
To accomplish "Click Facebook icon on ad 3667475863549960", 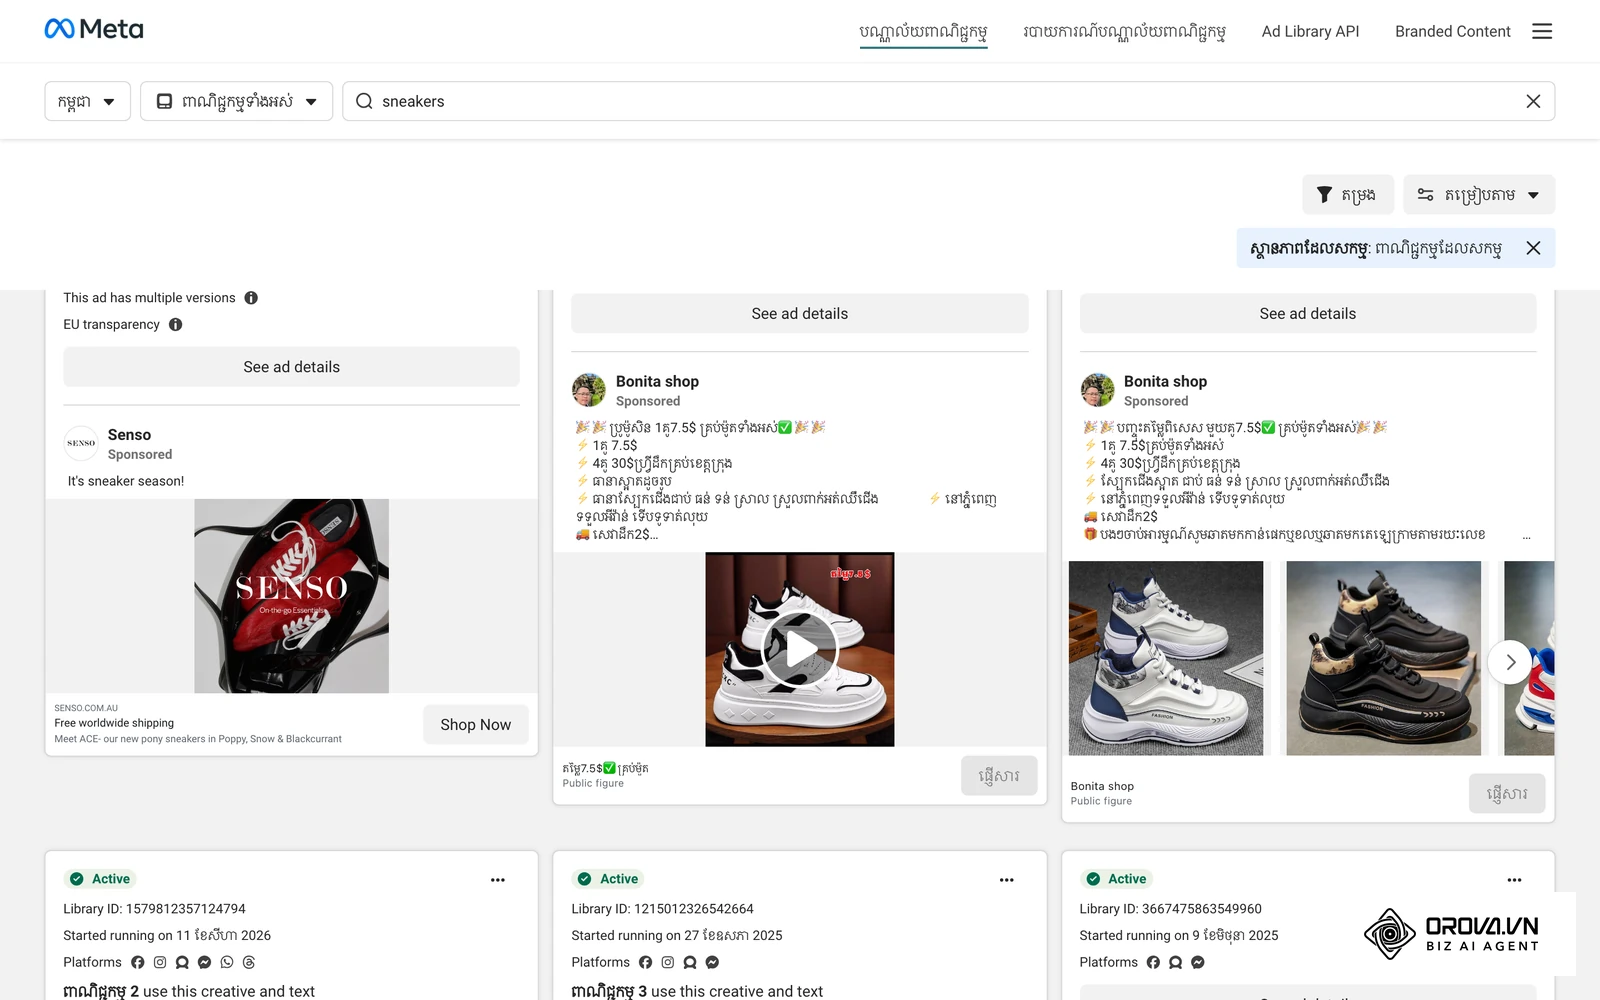I will (1153, 962).
